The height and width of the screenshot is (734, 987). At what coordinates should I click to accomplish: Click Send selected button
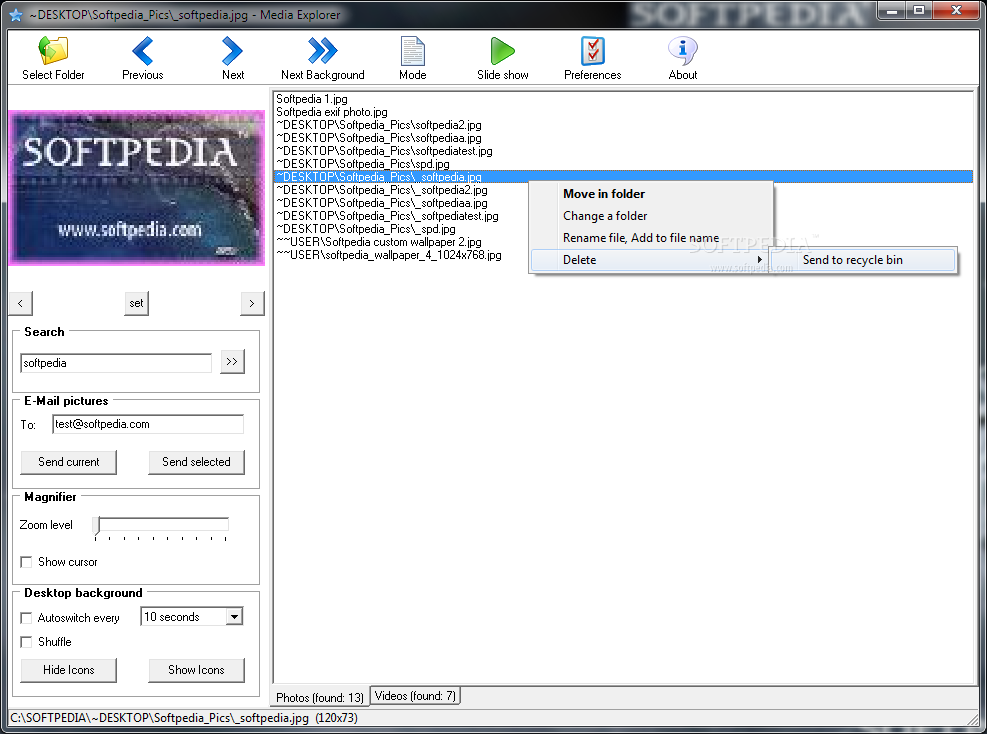[x=196, y=461]
